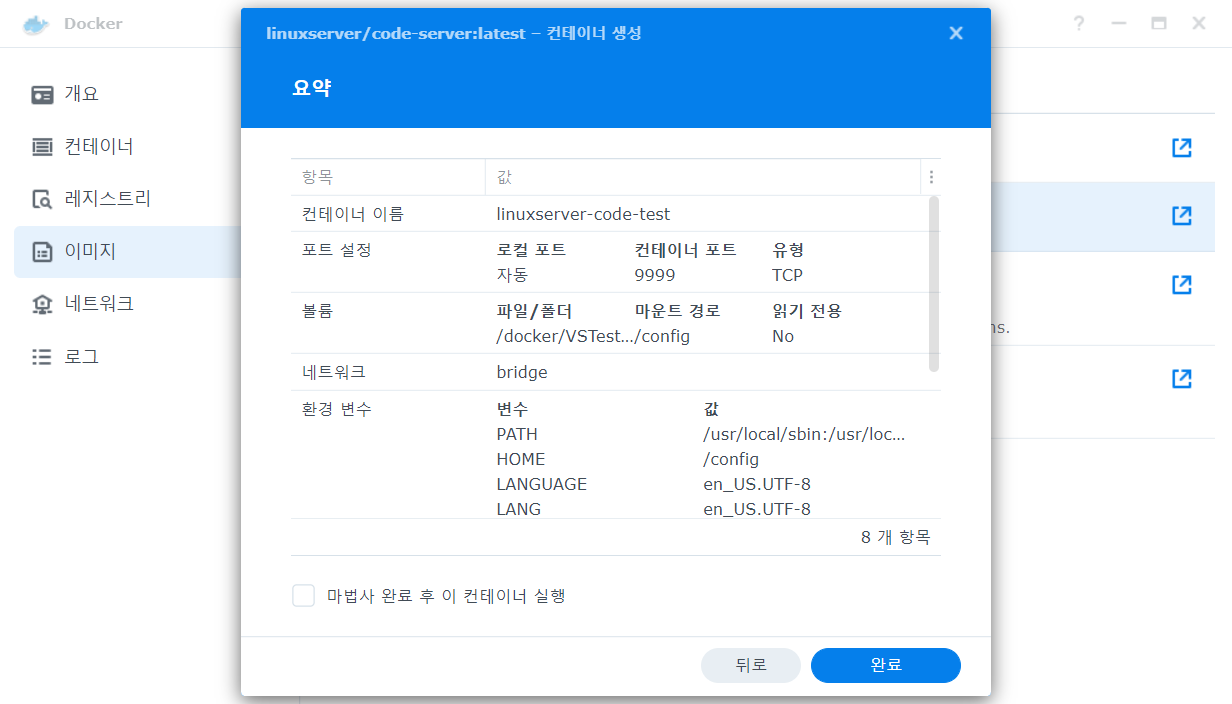Click the 완료 finish button
This screenshot has width=1232, height=704.
(x=886, y=665)
